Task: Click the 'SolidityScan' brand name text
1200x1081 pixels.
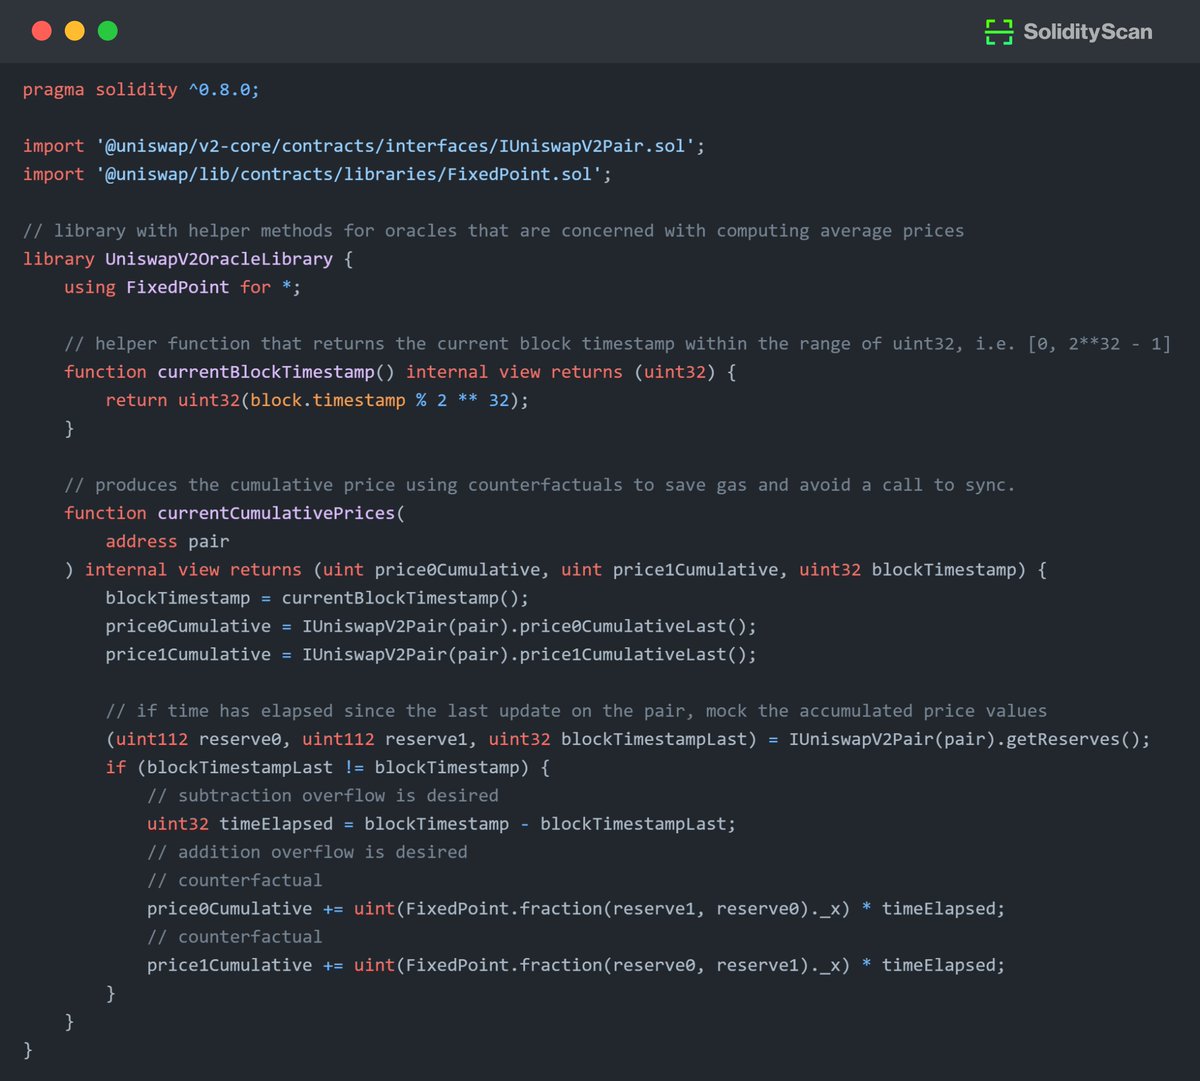Action: pyautogui.click(x=1087, y=32)
